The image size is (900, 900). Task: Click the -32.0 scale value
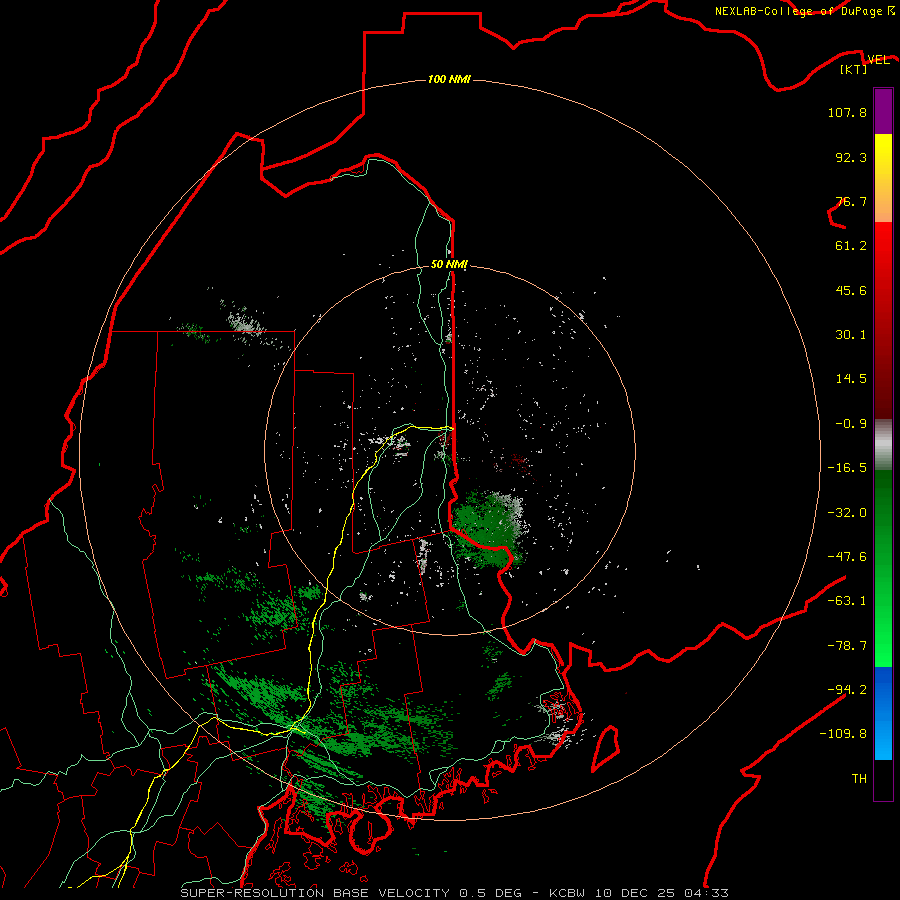[x=847, y=513]
